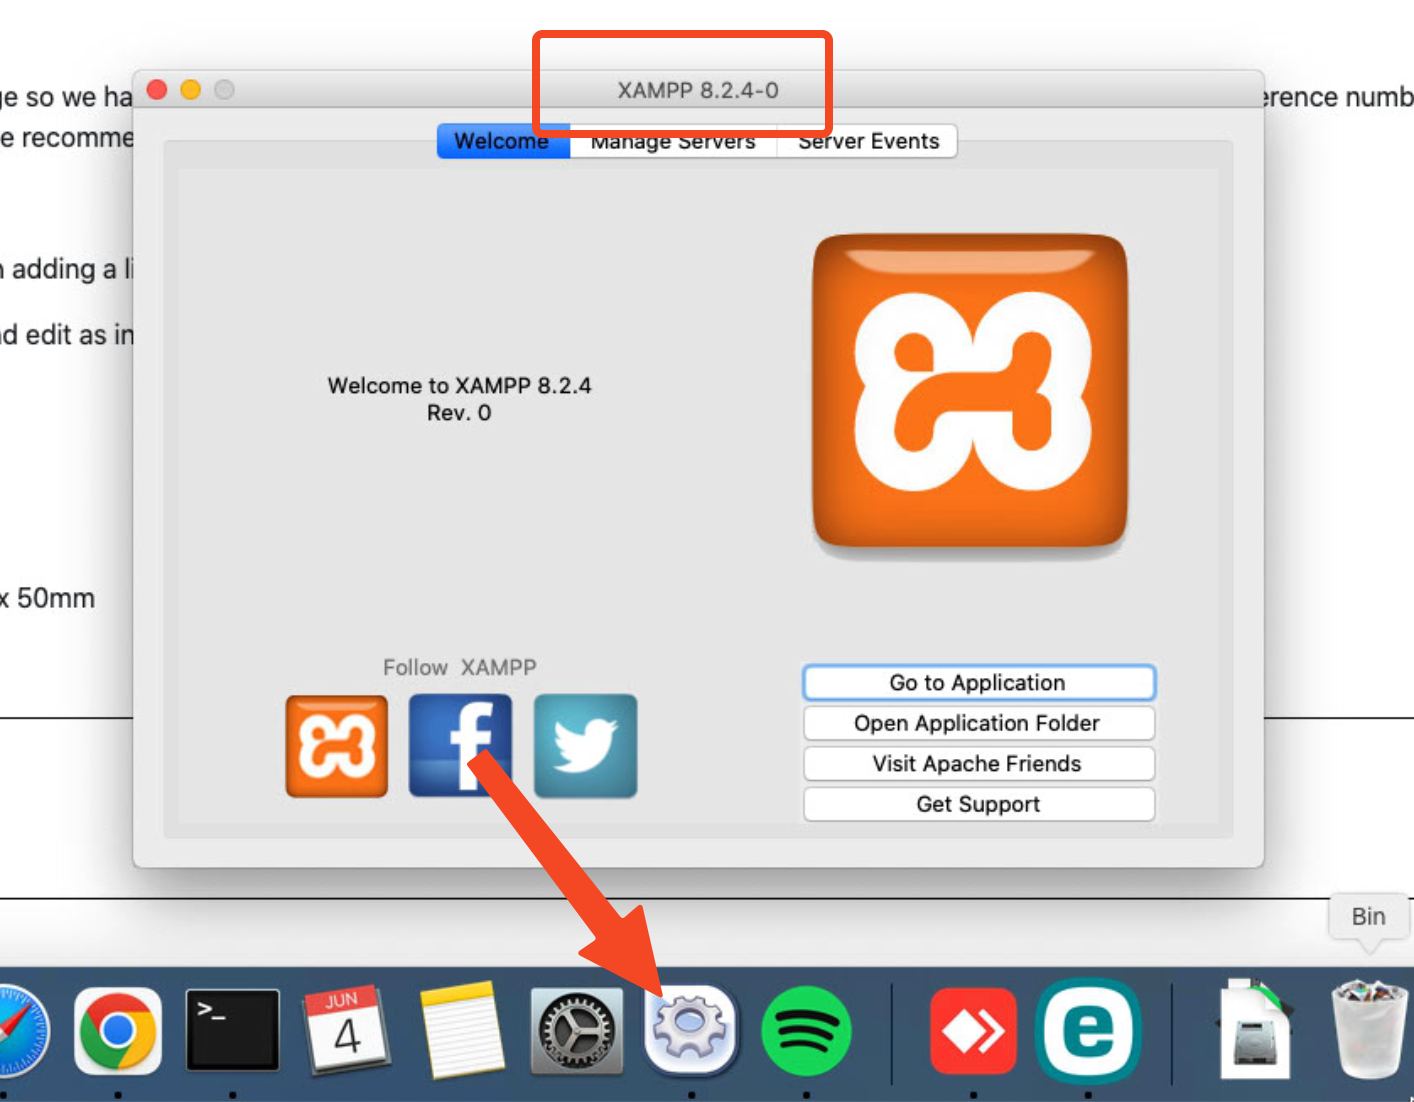Open the disk image file in Dock
The width and height of the screenshot is (1414, 1102).
click(x=1256, y=1030)
